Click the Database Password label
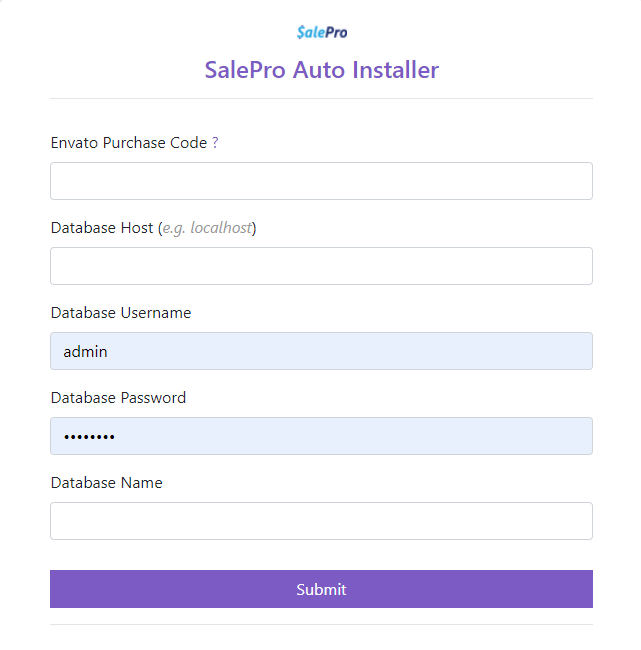641x650 pixels. click(118, 398)
